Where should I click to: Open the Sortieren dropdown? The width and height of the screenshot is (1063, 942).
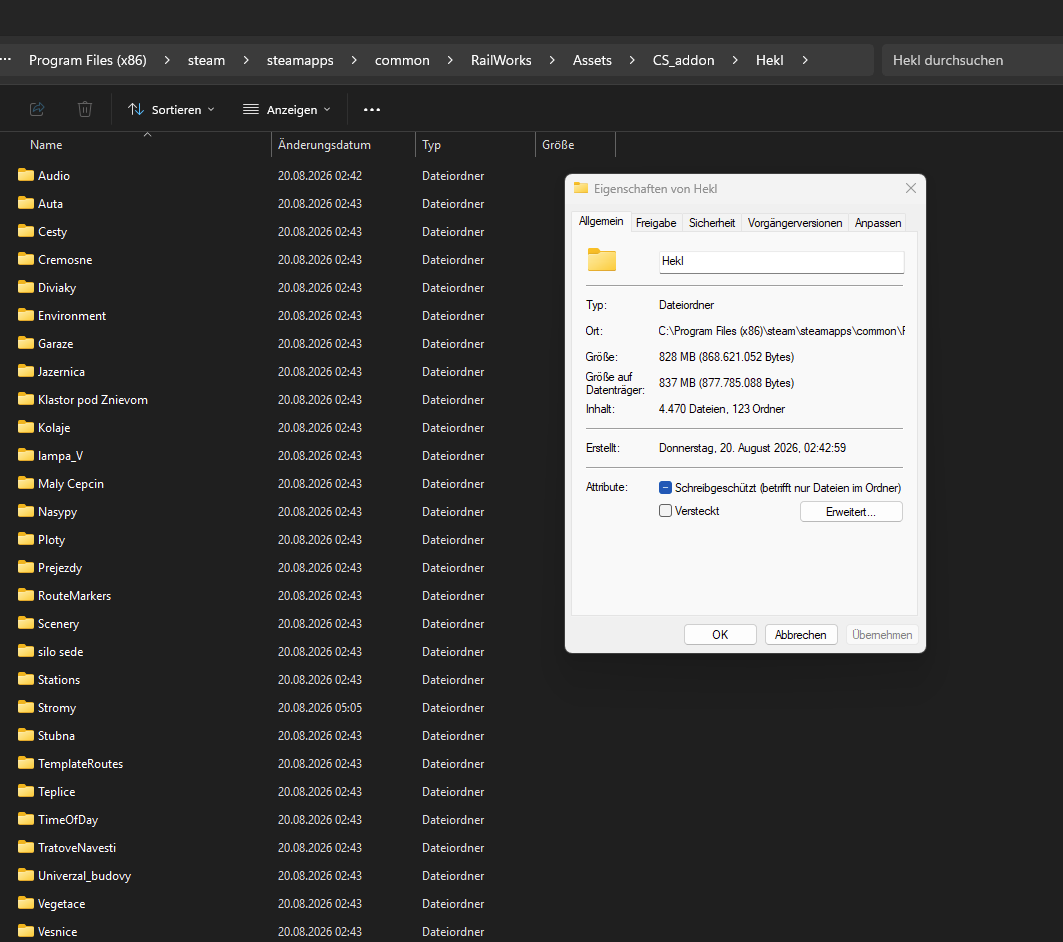click(x=172, y=109)
